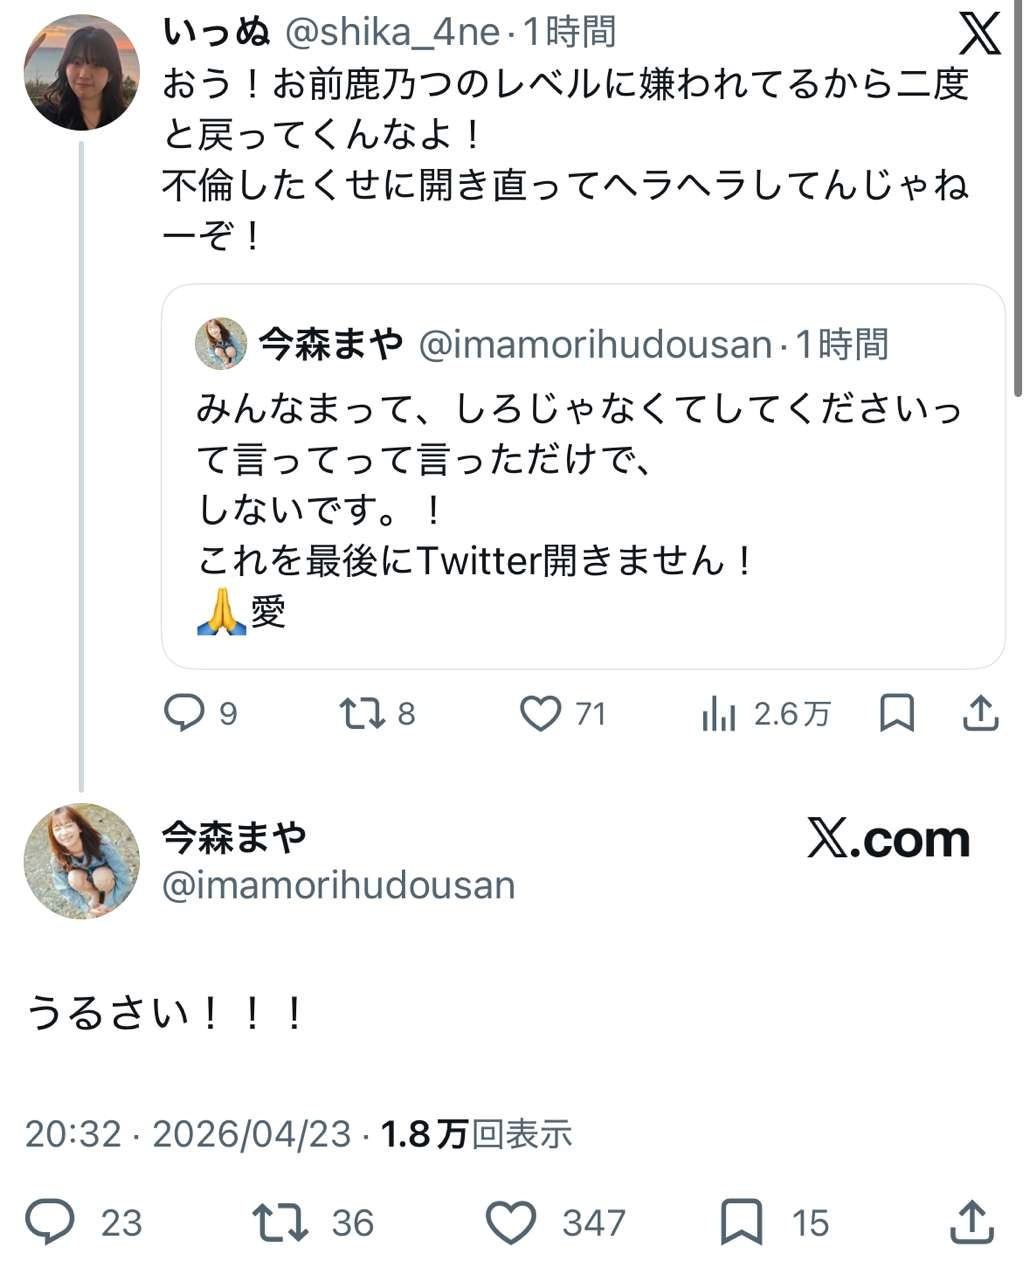1030x1280 pixels.
Task: Open いっぬ profile picture
Action: pos(81,73)
